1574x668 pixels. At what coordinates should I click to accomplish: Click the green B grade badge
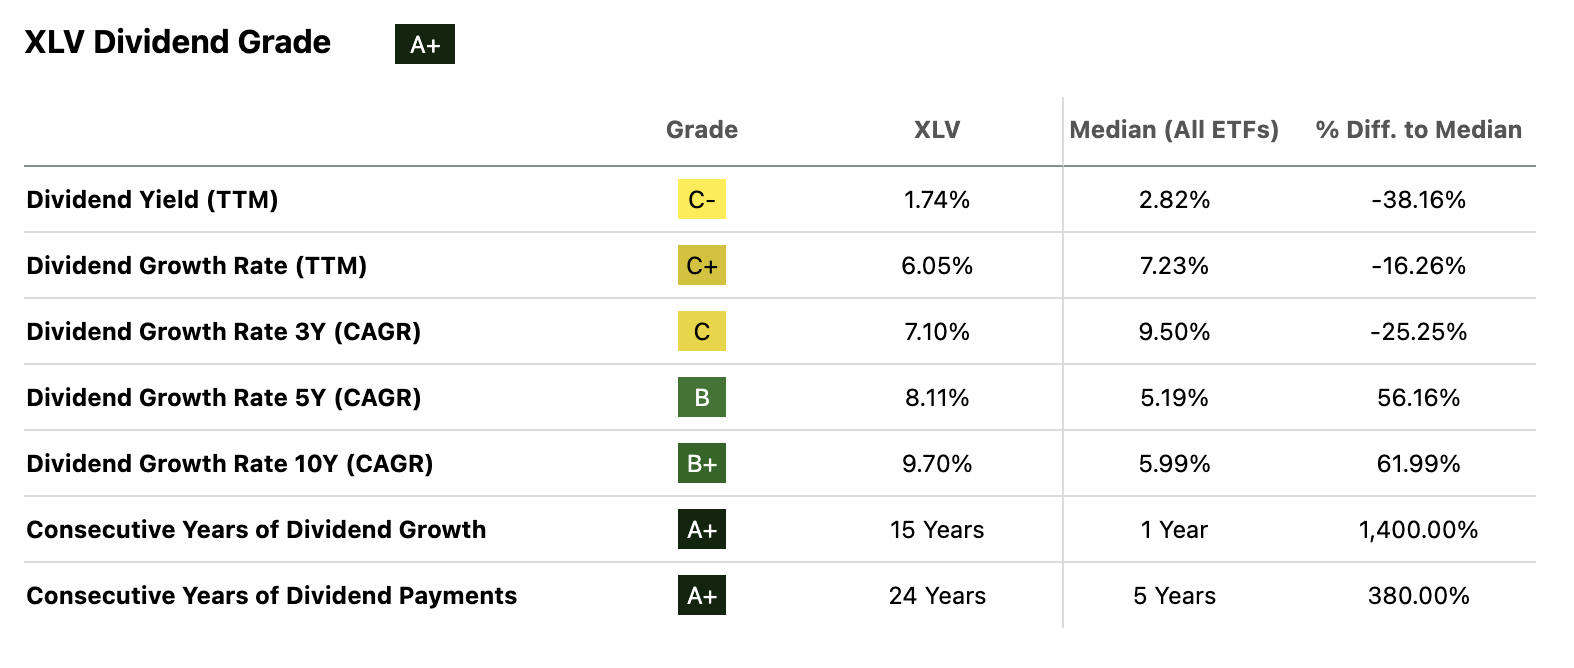pyautogui.click(x=701, y=397)
